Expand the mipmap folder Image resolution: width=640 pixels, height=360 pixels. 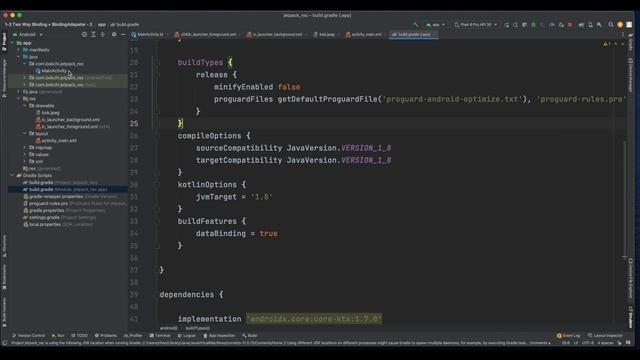25,147
